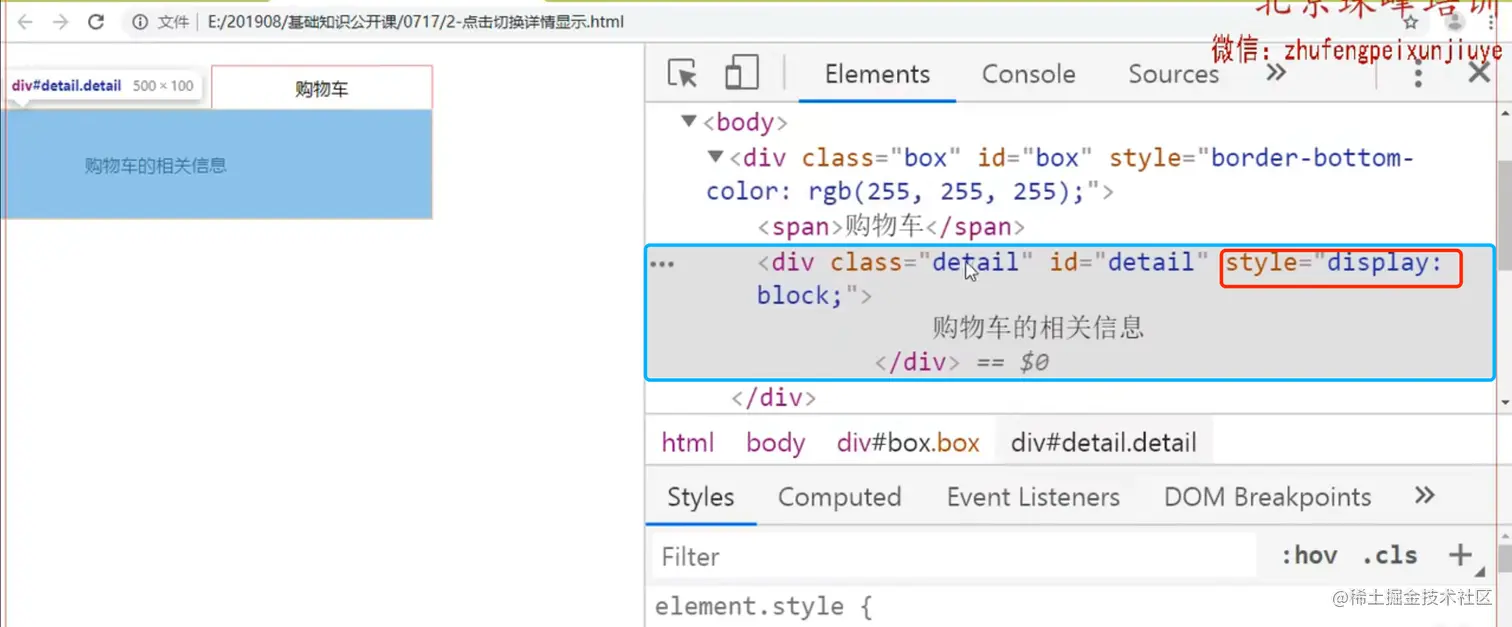The width and height of the screenshot is (1512, 627).
Task: Activate the inspect element picker
Action: [682, 73]
